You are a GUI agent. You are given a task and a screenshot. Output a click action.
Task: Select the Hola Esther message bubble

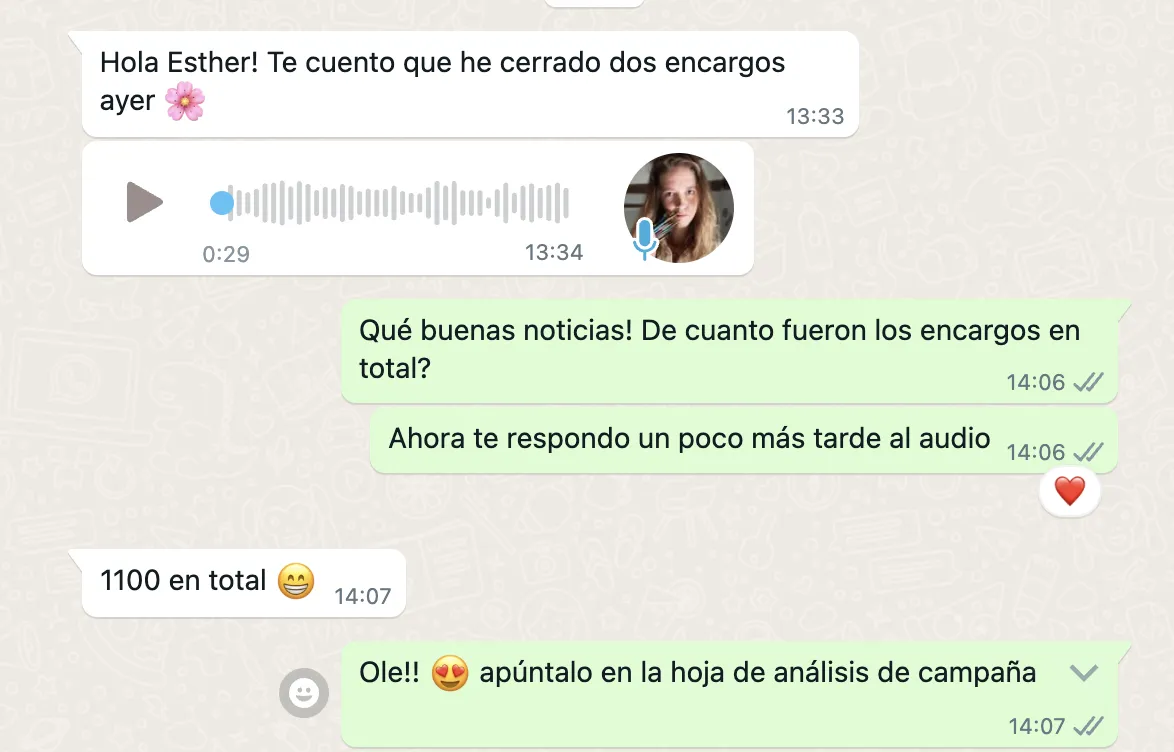coord(470,84)
